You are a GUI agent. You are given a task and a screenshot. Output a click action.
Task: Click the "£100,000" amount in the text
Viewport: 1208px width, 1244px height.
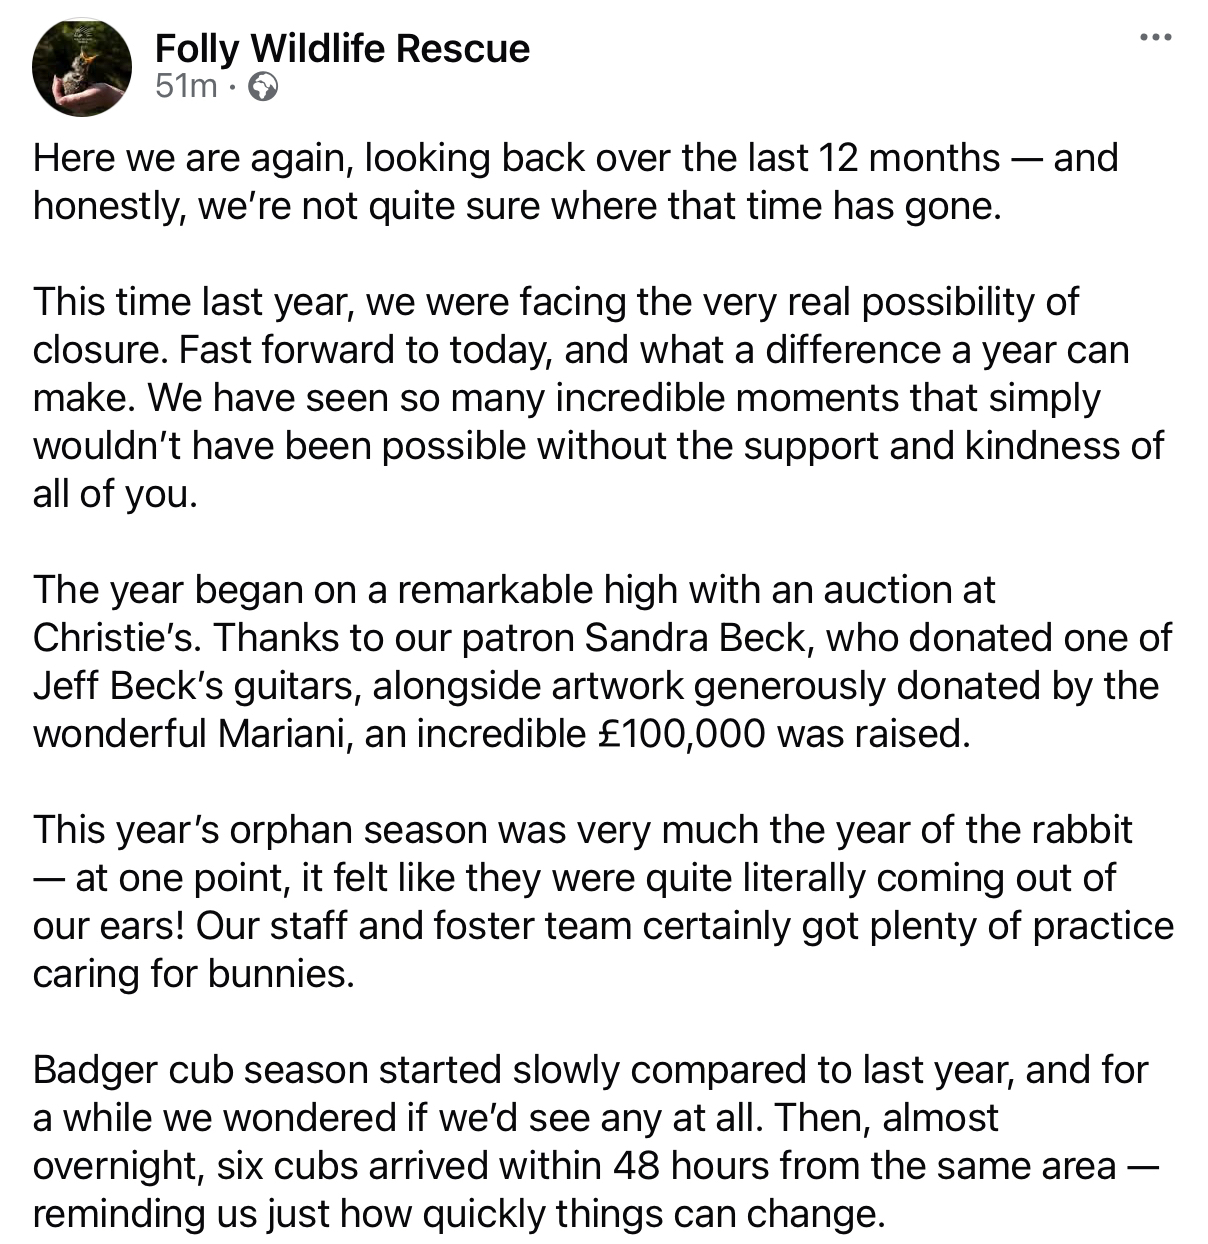point(680,734)
